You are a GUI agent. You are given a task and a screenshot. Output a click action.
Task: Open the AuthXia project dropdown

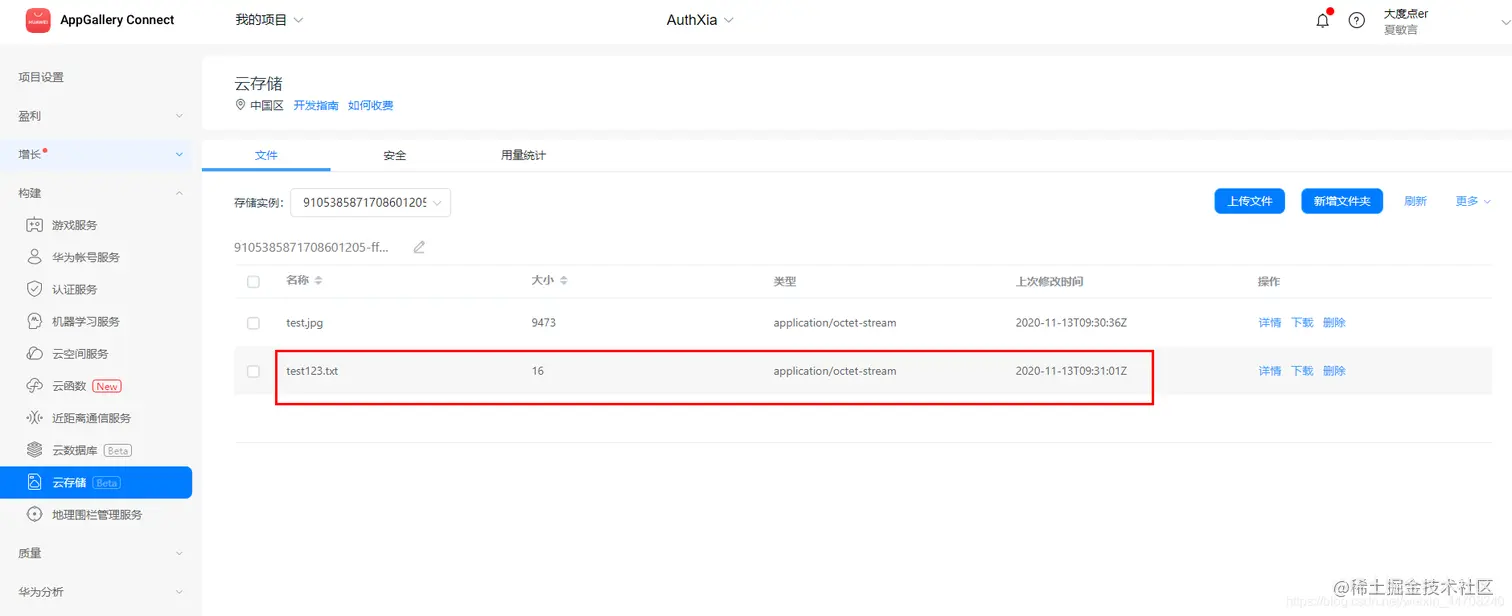click(700, 20)
